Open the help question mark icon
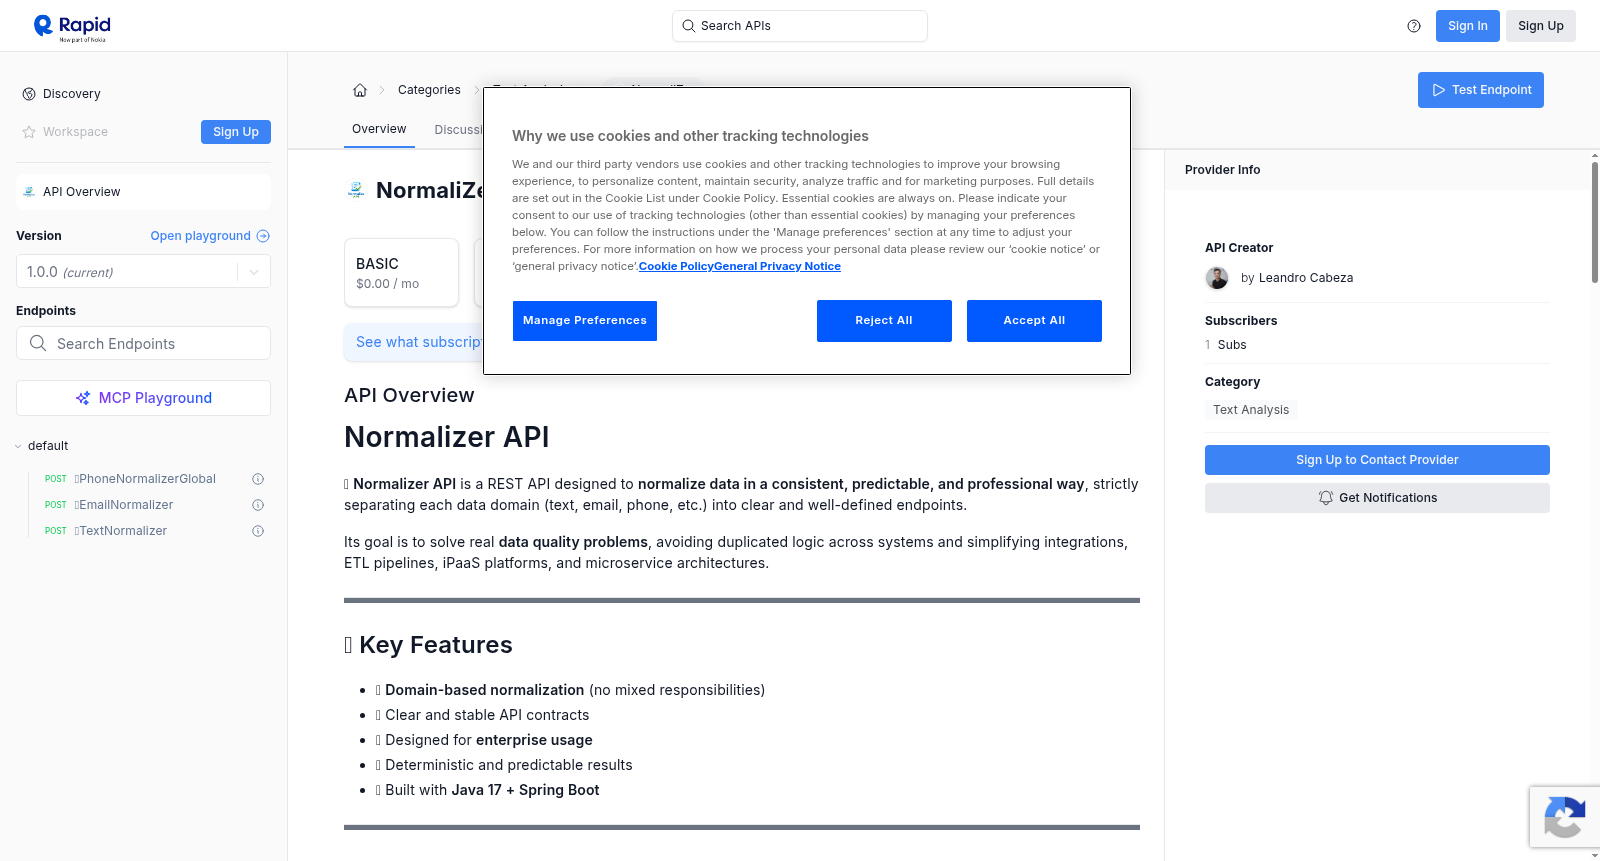 tap(1414, 26)
